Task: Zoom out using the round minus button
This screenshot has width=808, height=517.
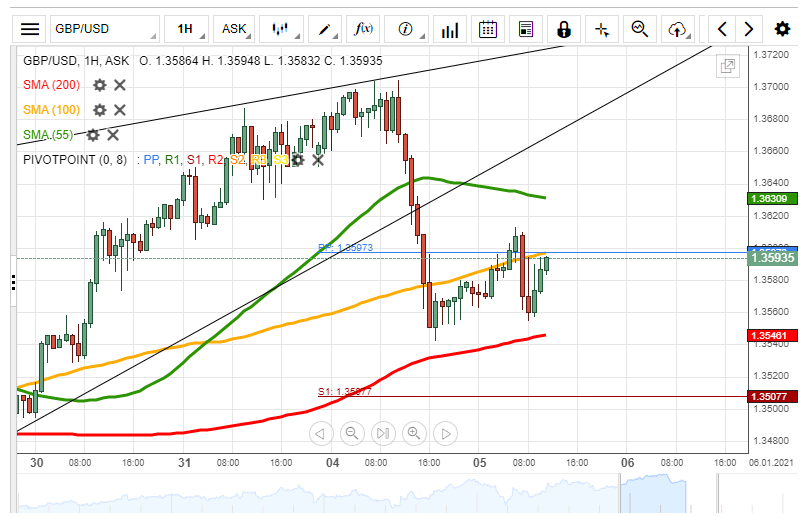Action: tap(351, 433)
